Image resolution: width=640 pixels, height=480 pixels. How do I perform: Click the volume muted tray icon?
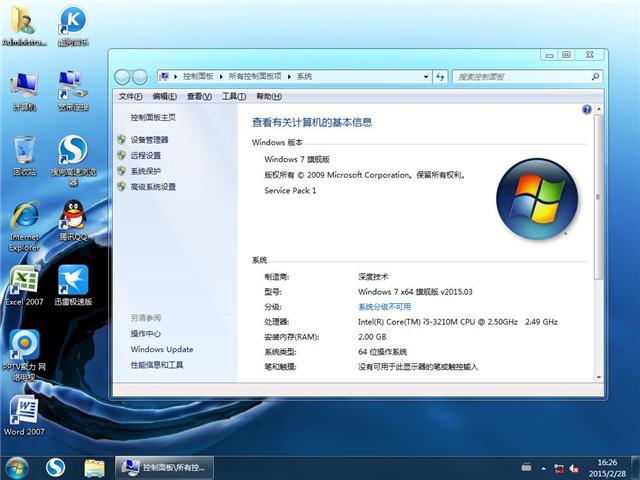coord(574,468)
